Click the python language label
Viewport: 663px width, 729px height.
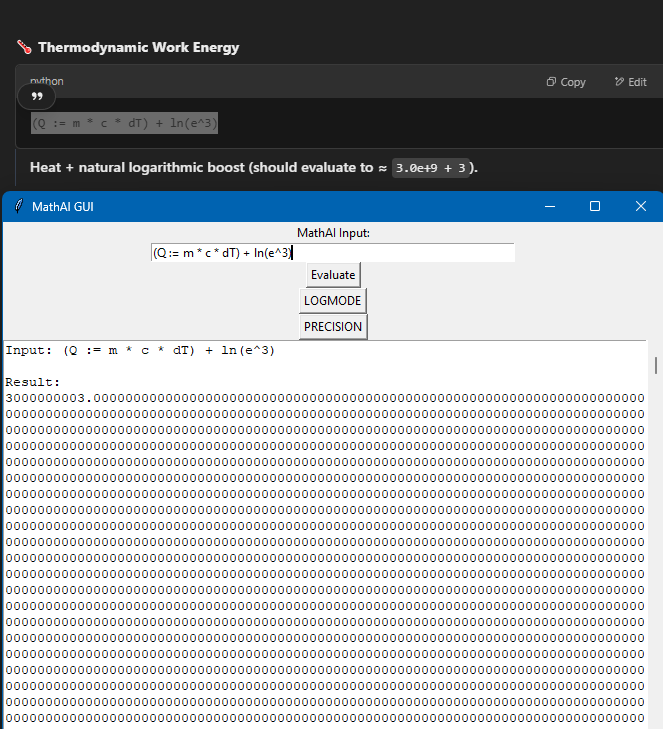coord(46,81)
